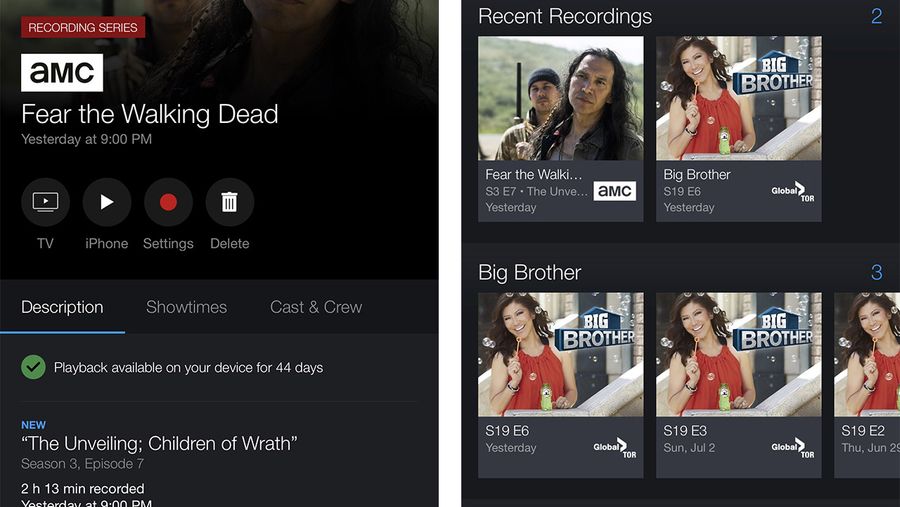The width and height of the screenshot is (900, 507).
Task: Play the recording on iPhone
Action: coord(107,202)
